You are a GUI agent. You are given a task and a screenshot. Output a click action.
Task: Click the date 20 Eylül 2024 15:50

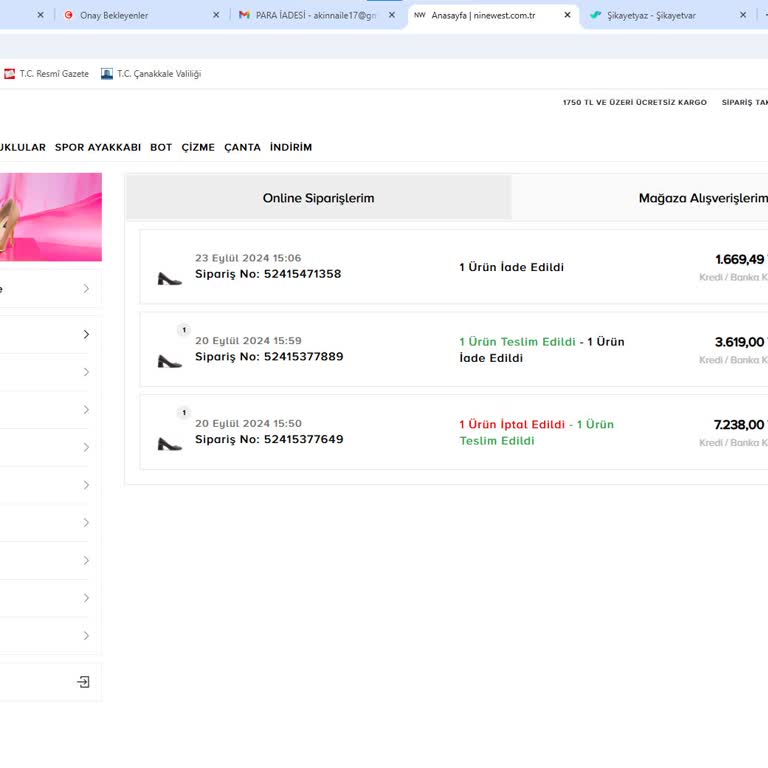click(x=248, y=424)
